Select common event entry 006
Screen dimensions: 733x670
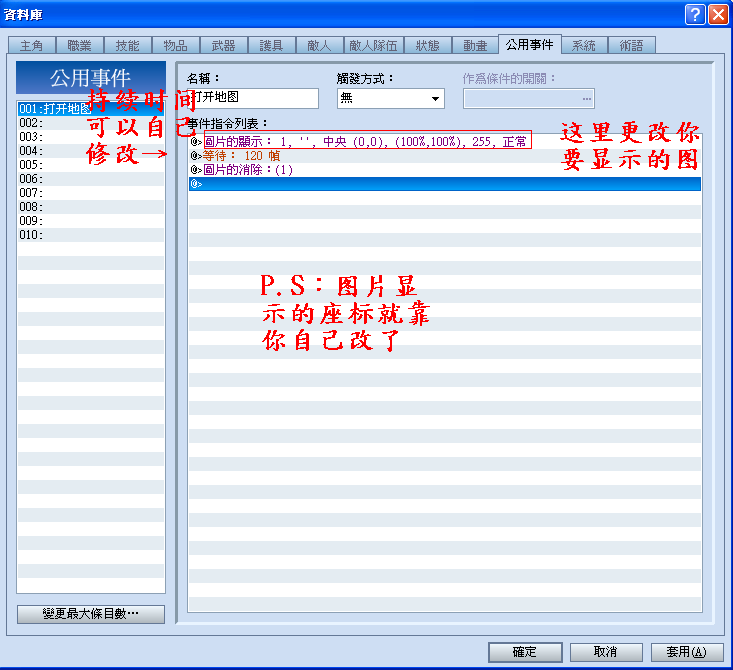pos(91,179)
